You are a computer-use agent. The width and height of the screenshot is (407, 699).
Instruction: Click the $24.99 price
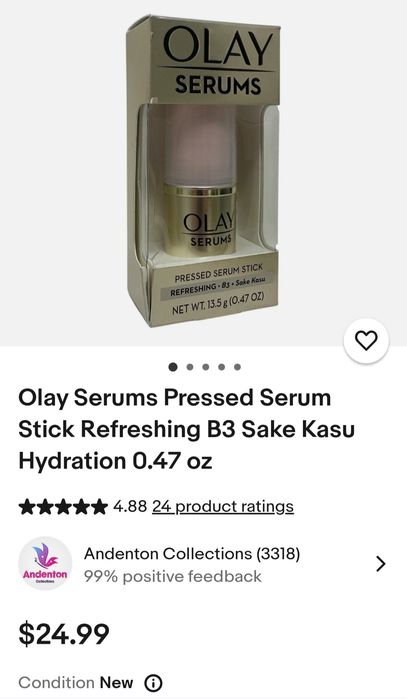64,634
